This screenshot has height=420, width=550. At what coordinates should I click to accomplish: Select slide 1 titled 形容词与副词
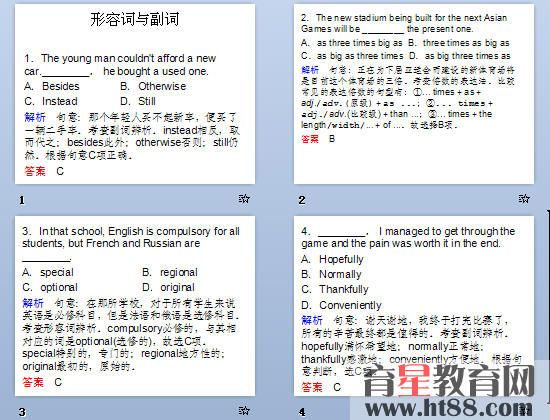(x=135, y=94)
